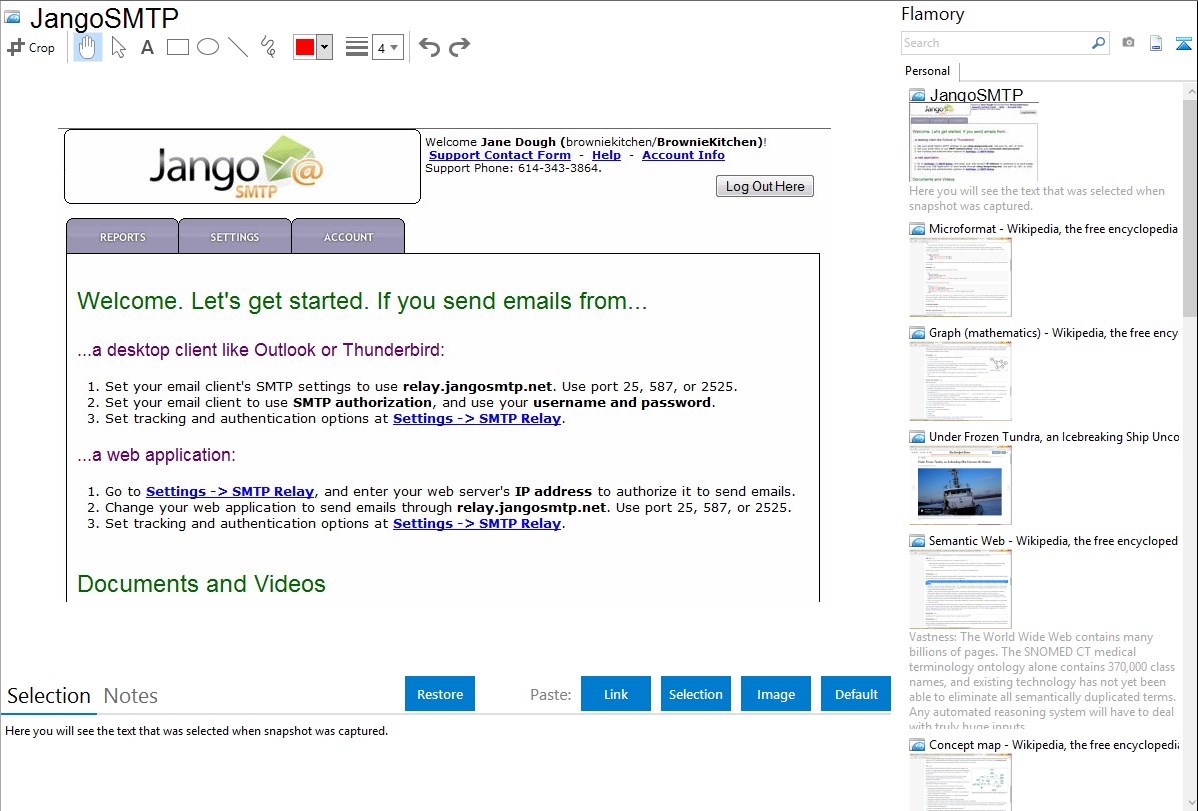
Task: Select the straight line tool
Action: point(238,47)
